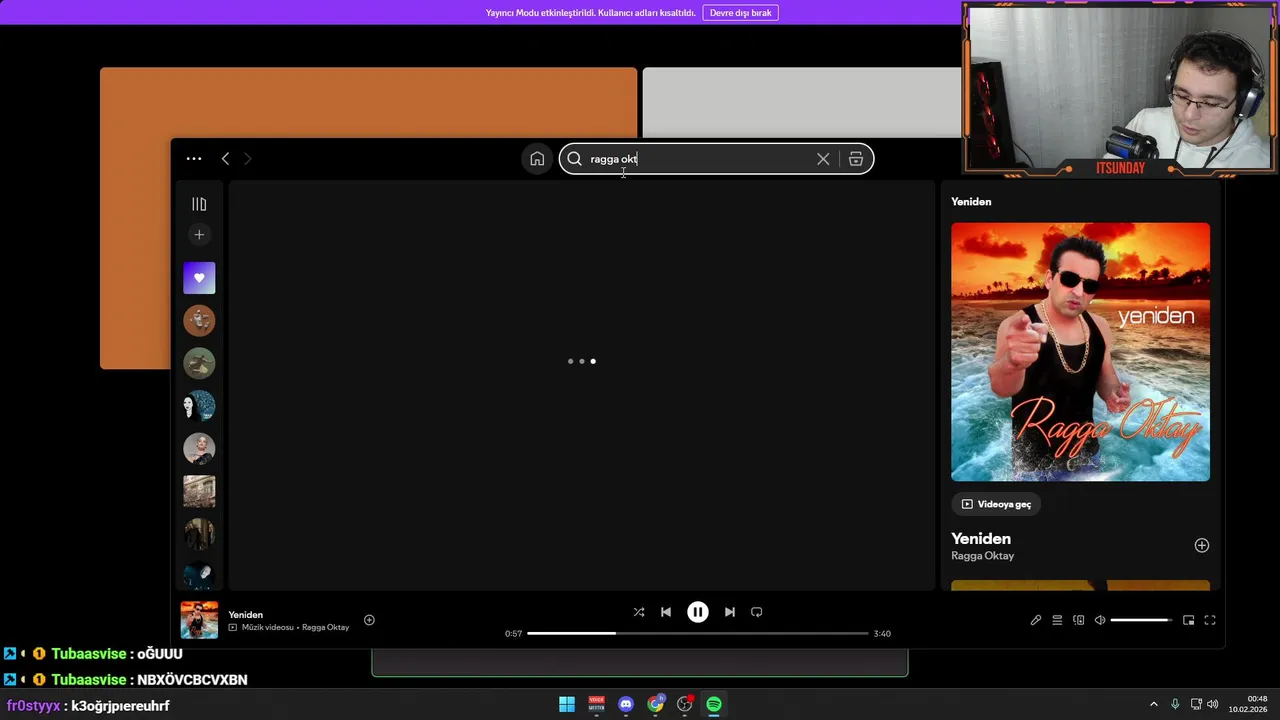Open connect to a device
The image size is (1280, 720).
point(1078,620)
